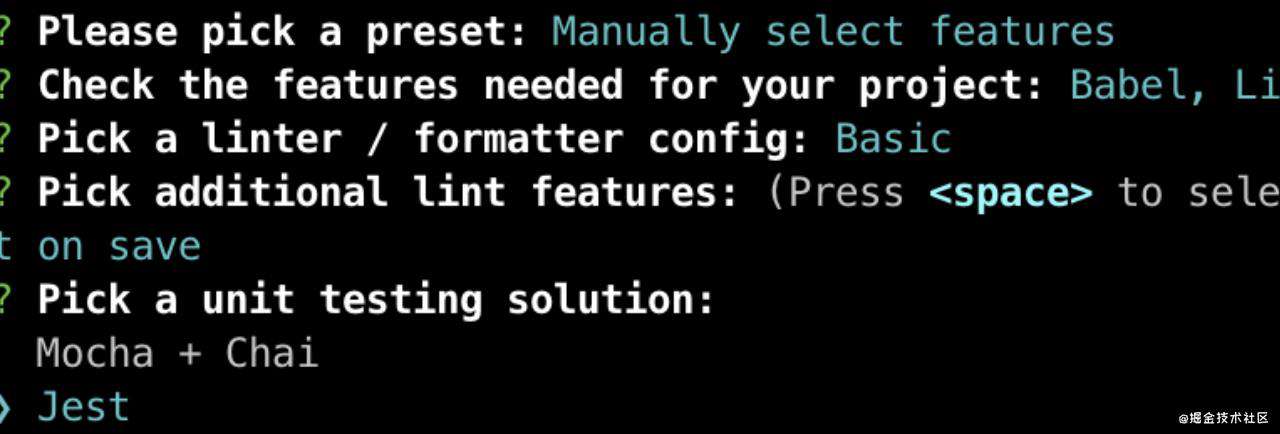
Task: Select the Mocha + Chai option
Action: [x=177, y=353]
